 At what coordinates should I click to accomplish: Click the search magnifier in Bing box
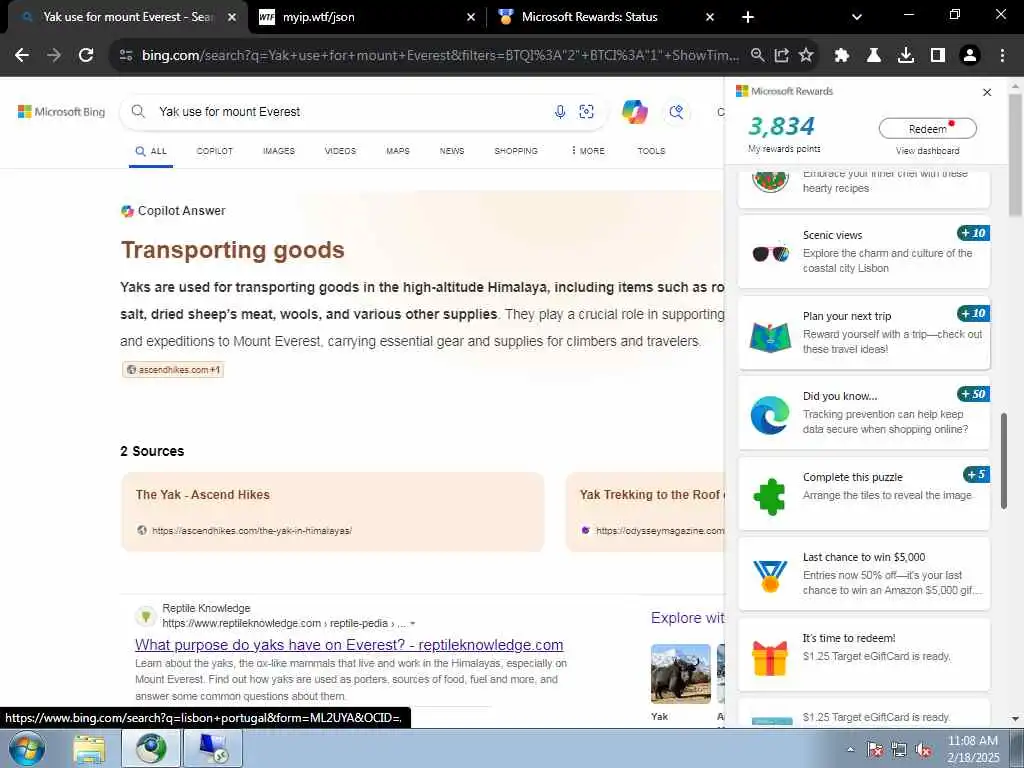(138, 112)
